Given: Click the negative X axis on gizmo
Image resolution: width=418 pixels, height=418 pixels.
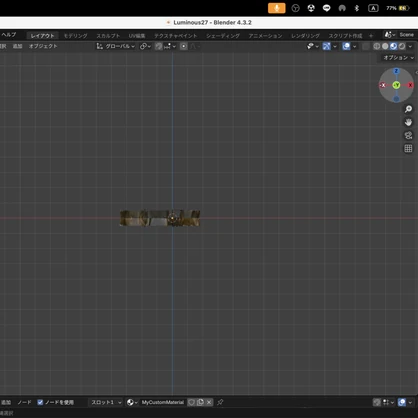Looking at the screenshot, I should [x=383, y=85].
